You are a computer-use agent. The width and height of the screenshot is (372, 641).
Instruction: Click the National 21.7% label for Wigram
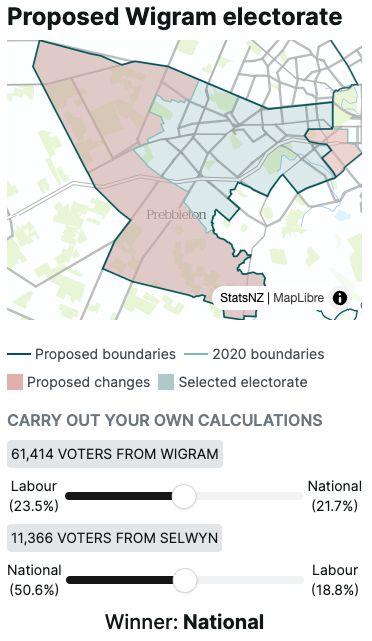point(334,496)
